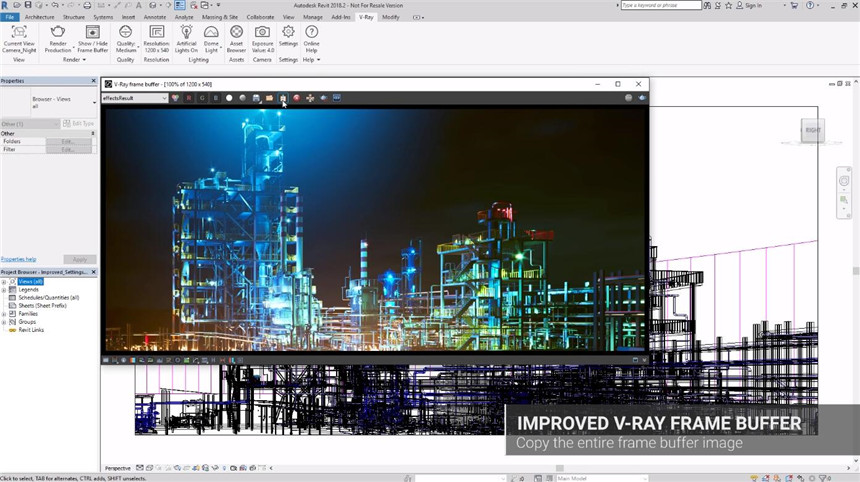Expand the Families tree node
The height and width of the screenshot is (482, 860).
click(x=4, y=313)
